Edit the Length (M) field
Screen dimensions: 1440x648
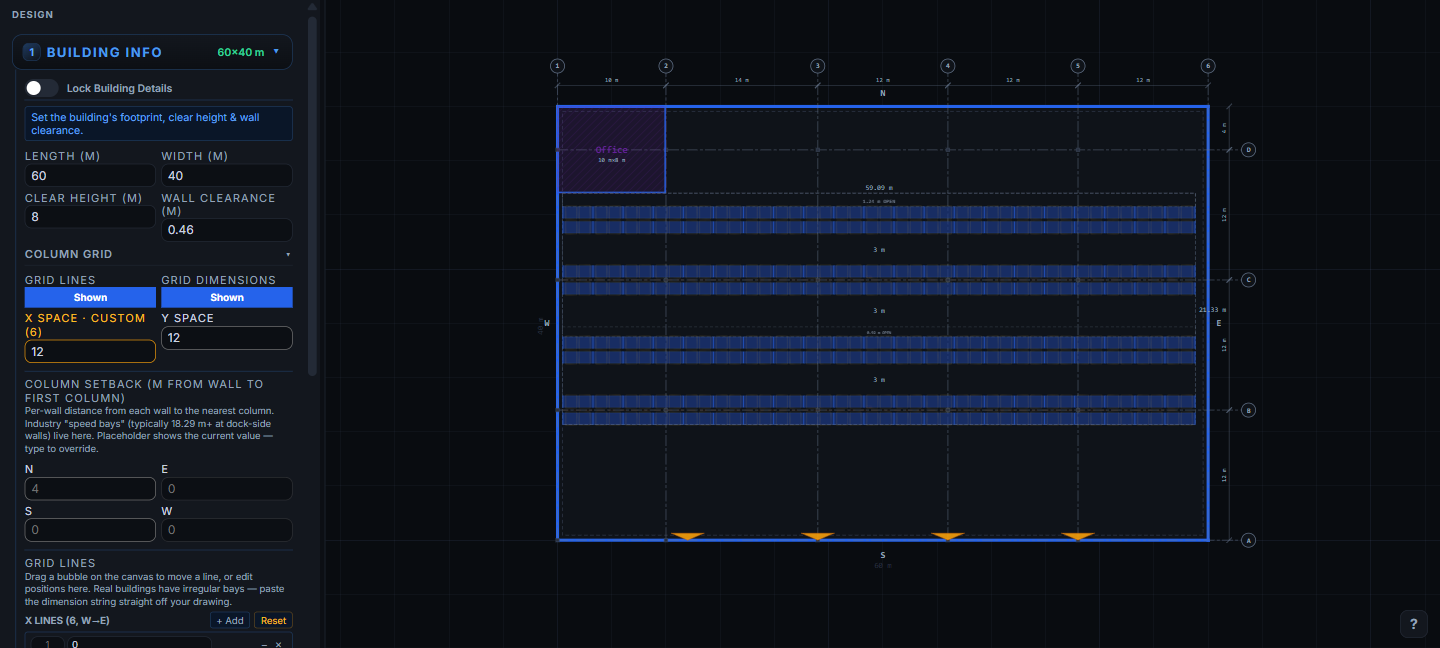point(90,176)
